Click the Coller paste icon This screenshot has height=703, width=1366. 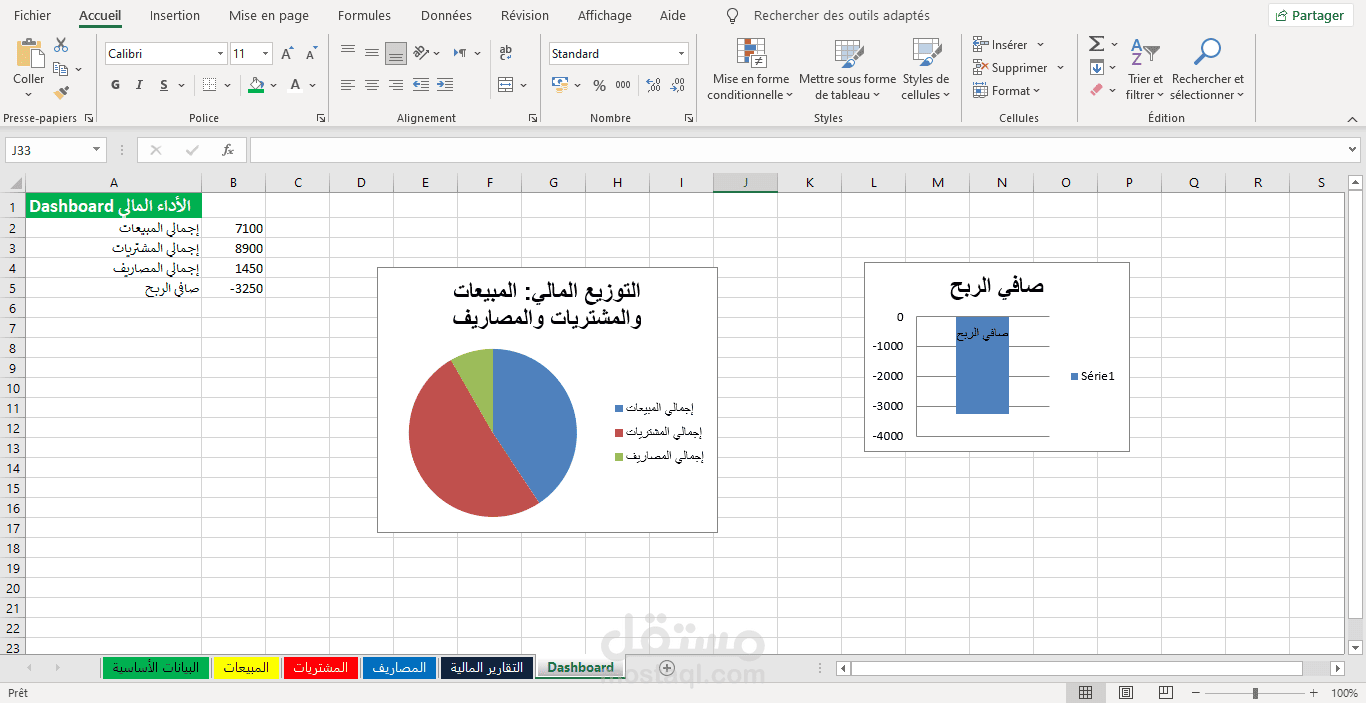(28, 54)
